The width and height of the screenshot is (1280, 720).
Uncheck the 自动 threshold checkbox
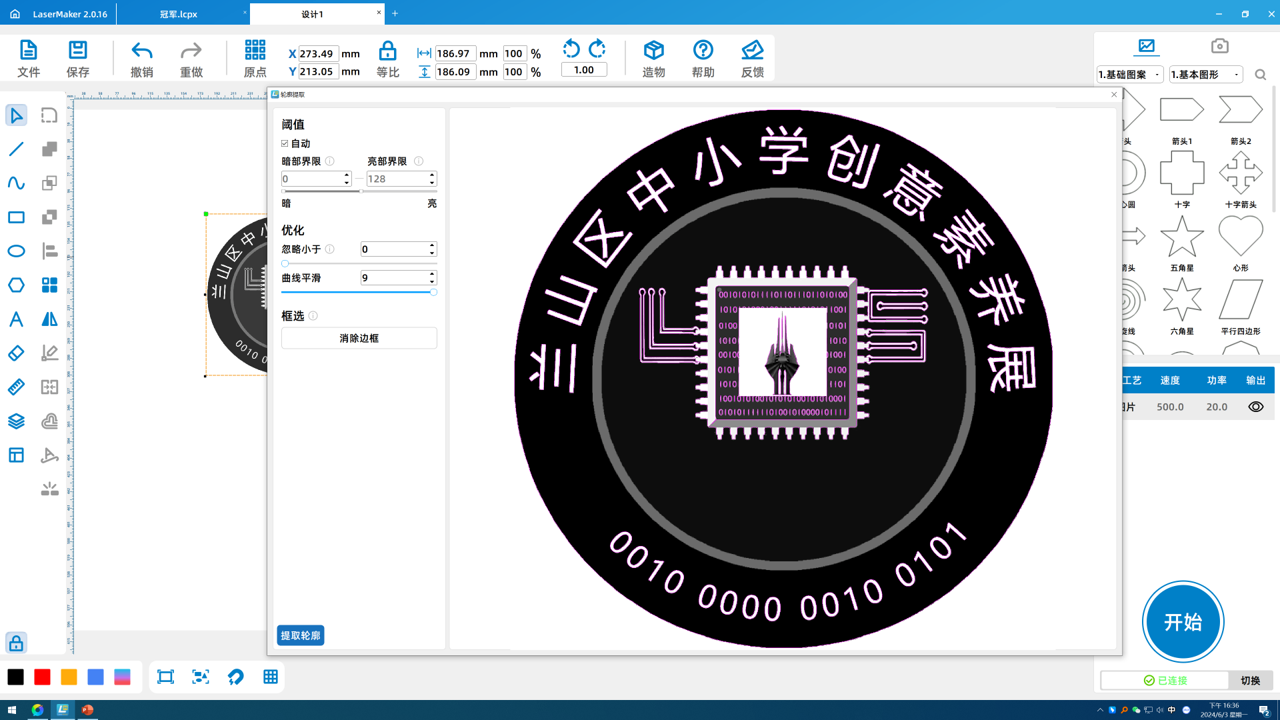click(x=285, y=144)
